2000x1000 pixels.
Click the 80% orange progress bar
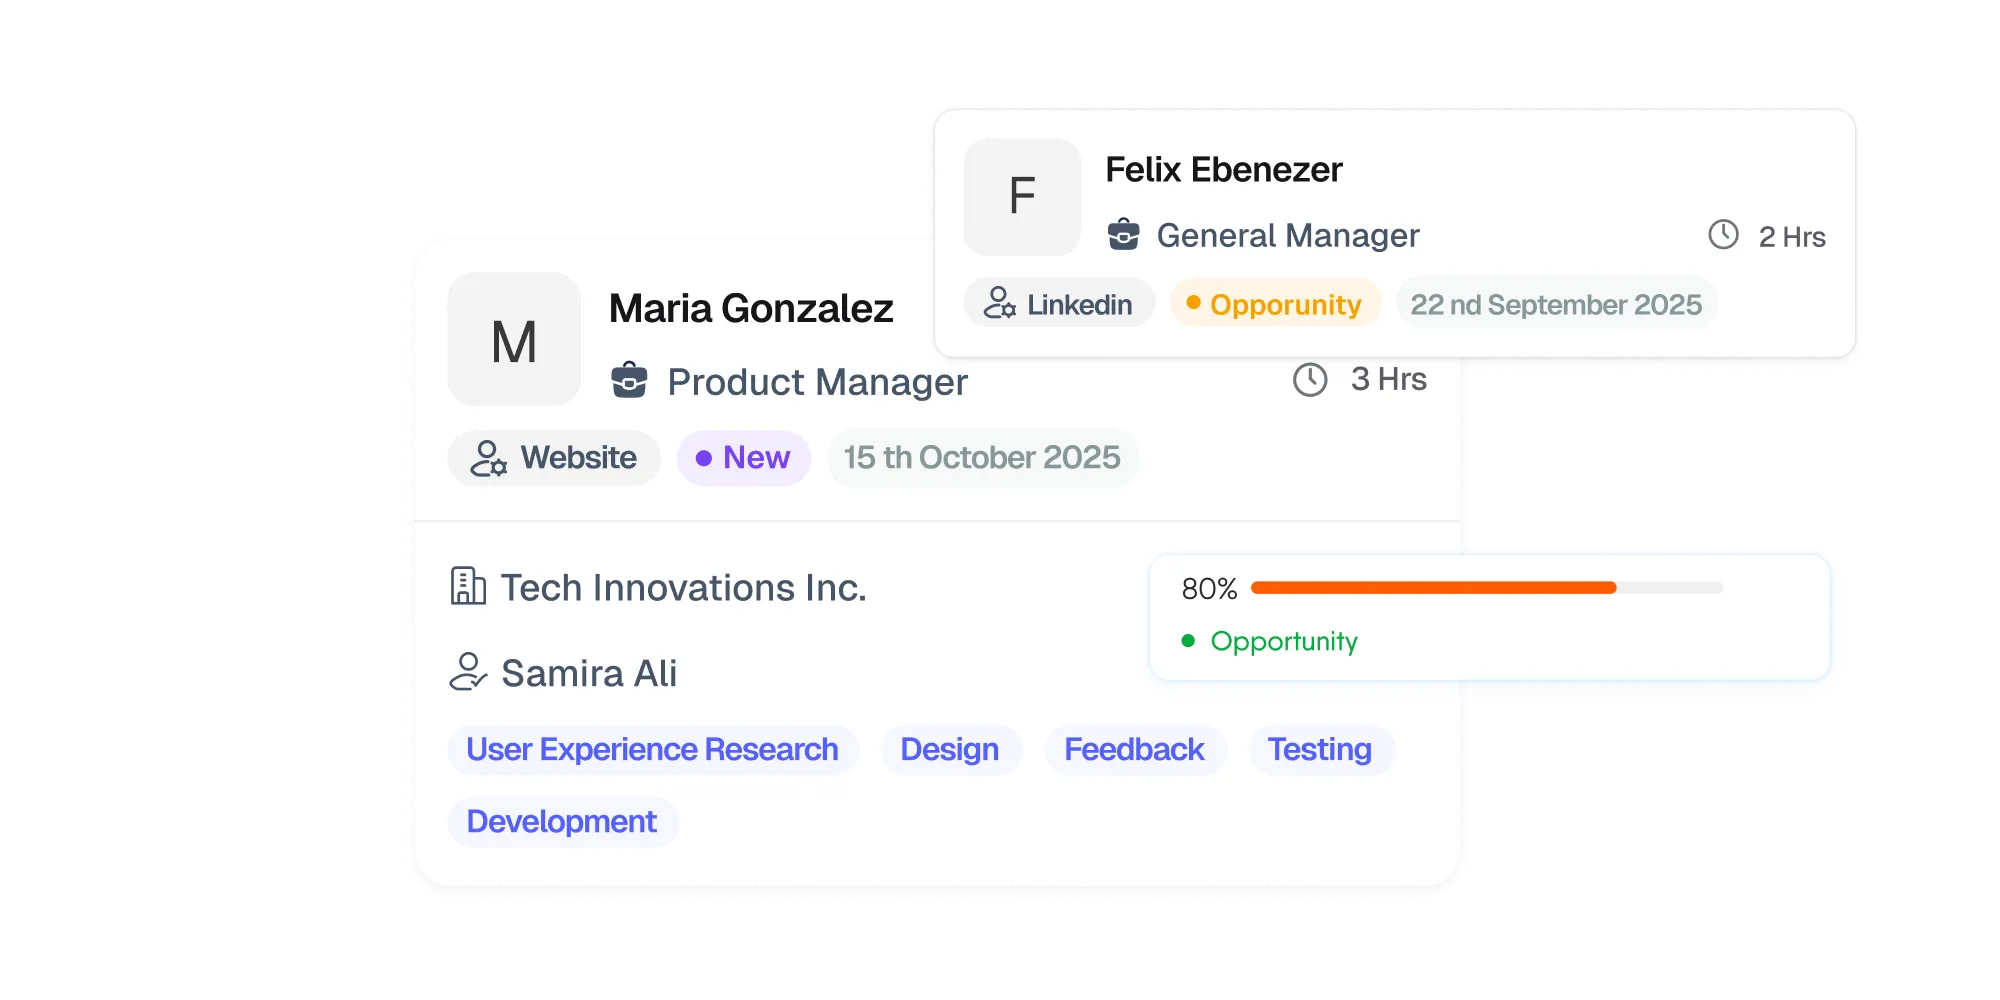(1486, 588)
